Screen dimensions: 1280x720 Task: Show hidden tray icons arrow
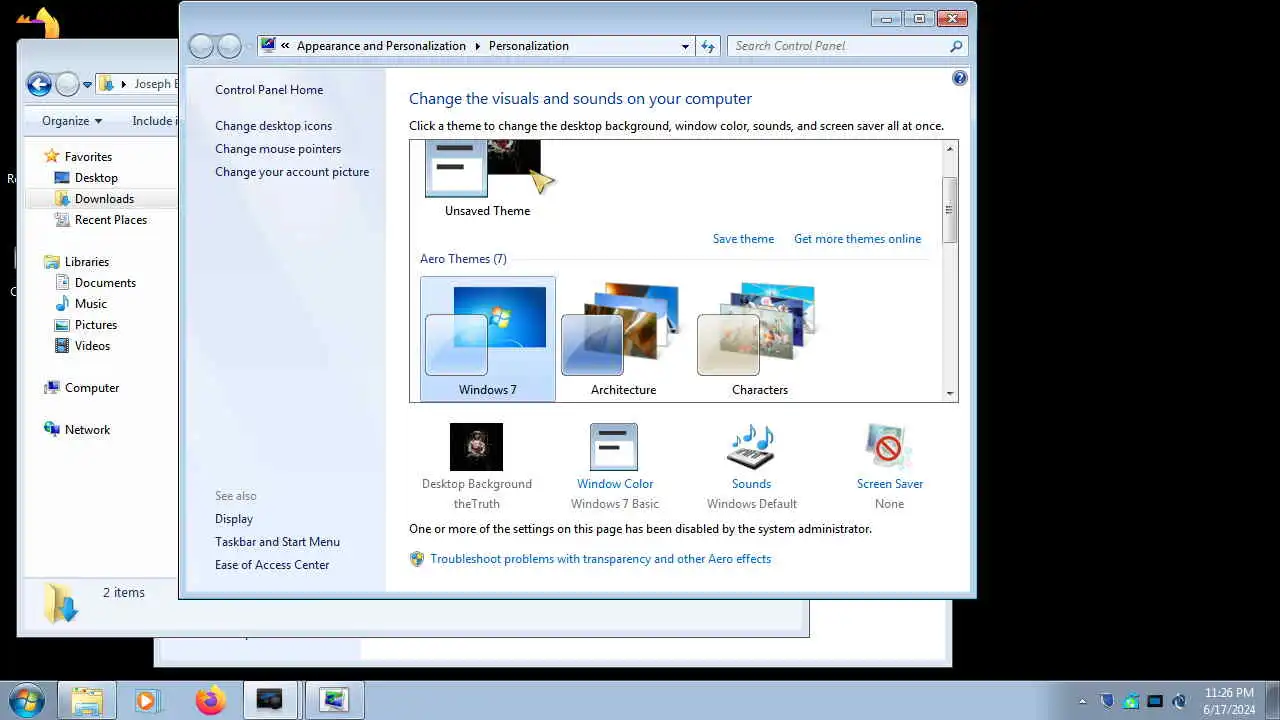(1082, 702)
